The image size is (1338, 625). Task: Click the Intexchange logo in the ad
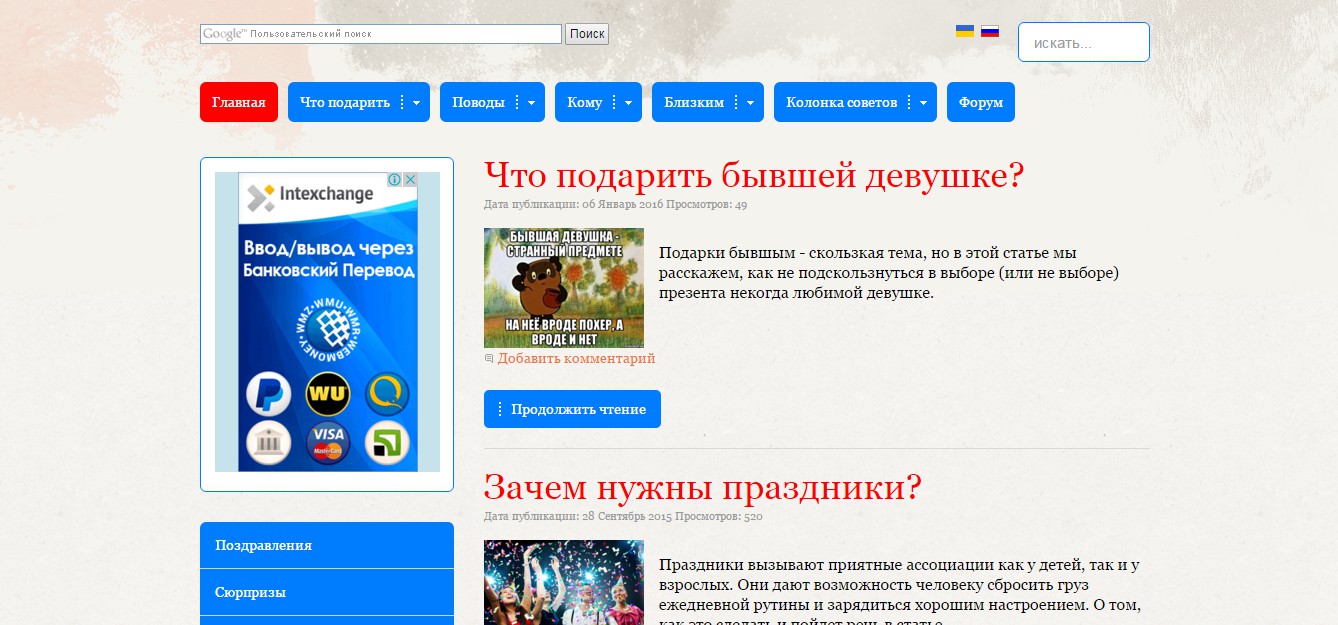click(310, 195)
